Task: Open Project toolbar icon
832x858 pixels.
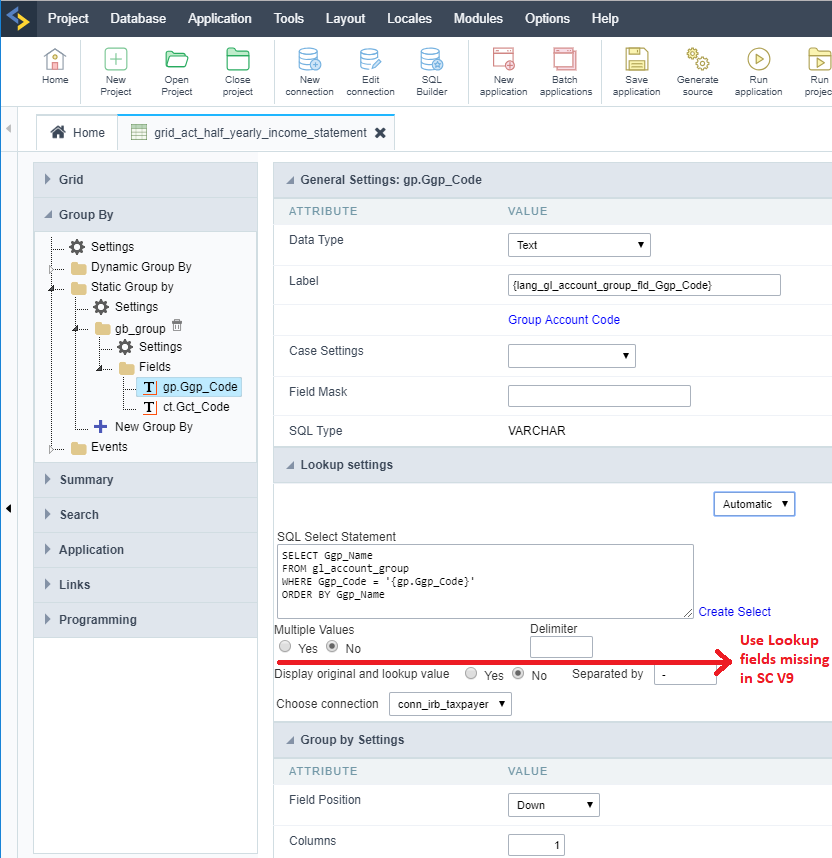Action: click(x=177, y=72)
